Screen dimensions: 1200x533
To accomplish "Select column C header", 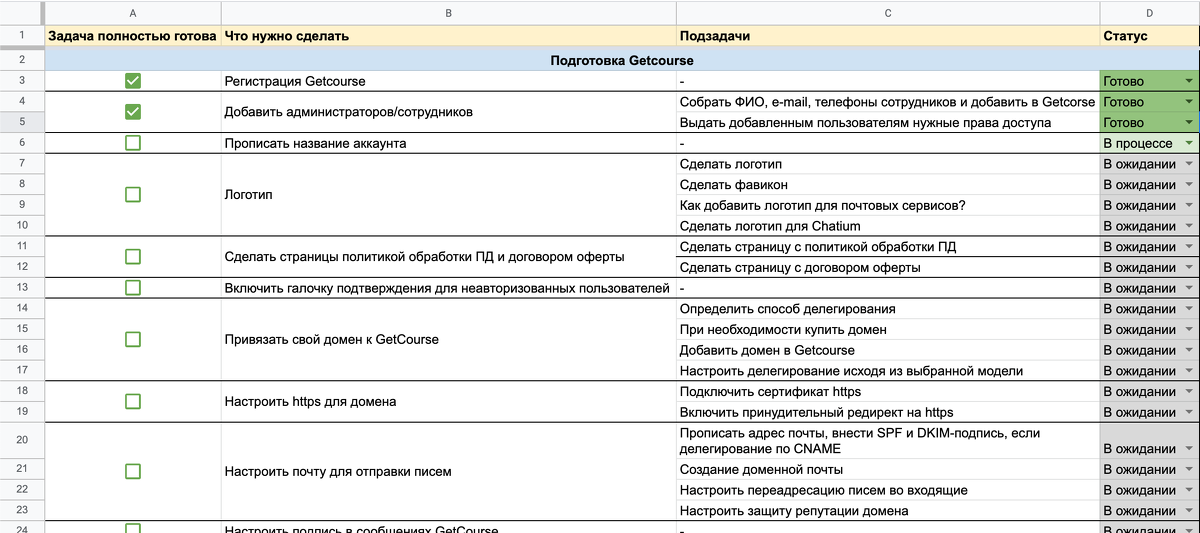I will (x=888, y=13).
